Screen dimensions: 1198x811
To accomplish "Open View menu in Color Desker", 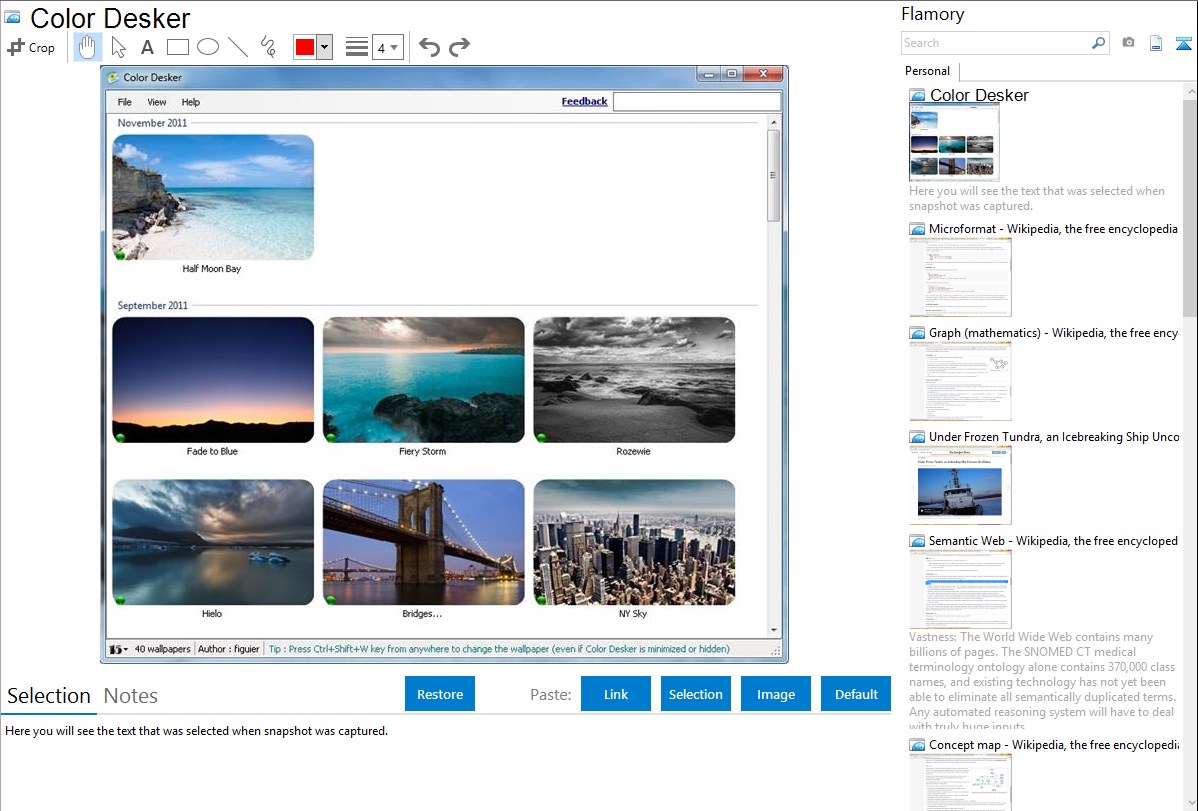I will pos(157,102).
